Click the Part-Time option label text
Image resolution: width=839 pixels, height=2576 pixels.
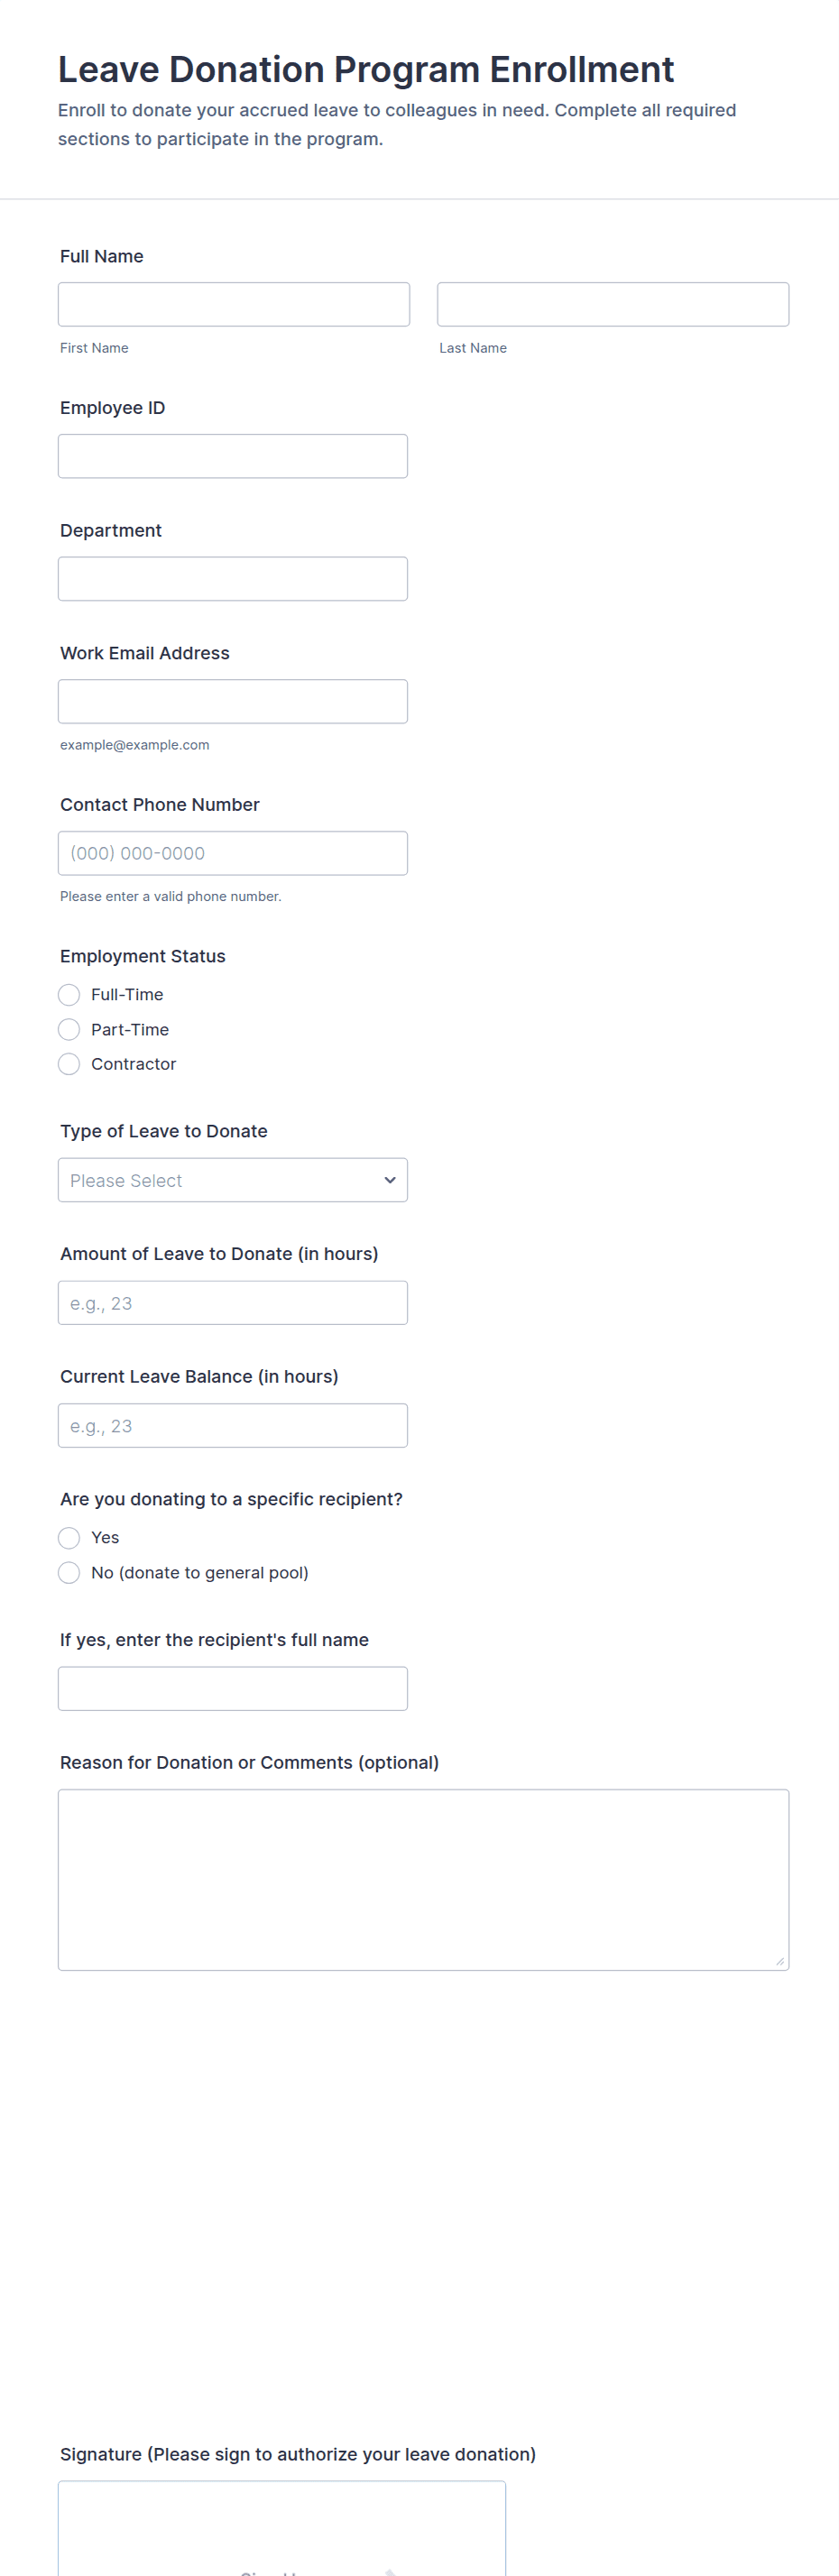coord(130,1029)
